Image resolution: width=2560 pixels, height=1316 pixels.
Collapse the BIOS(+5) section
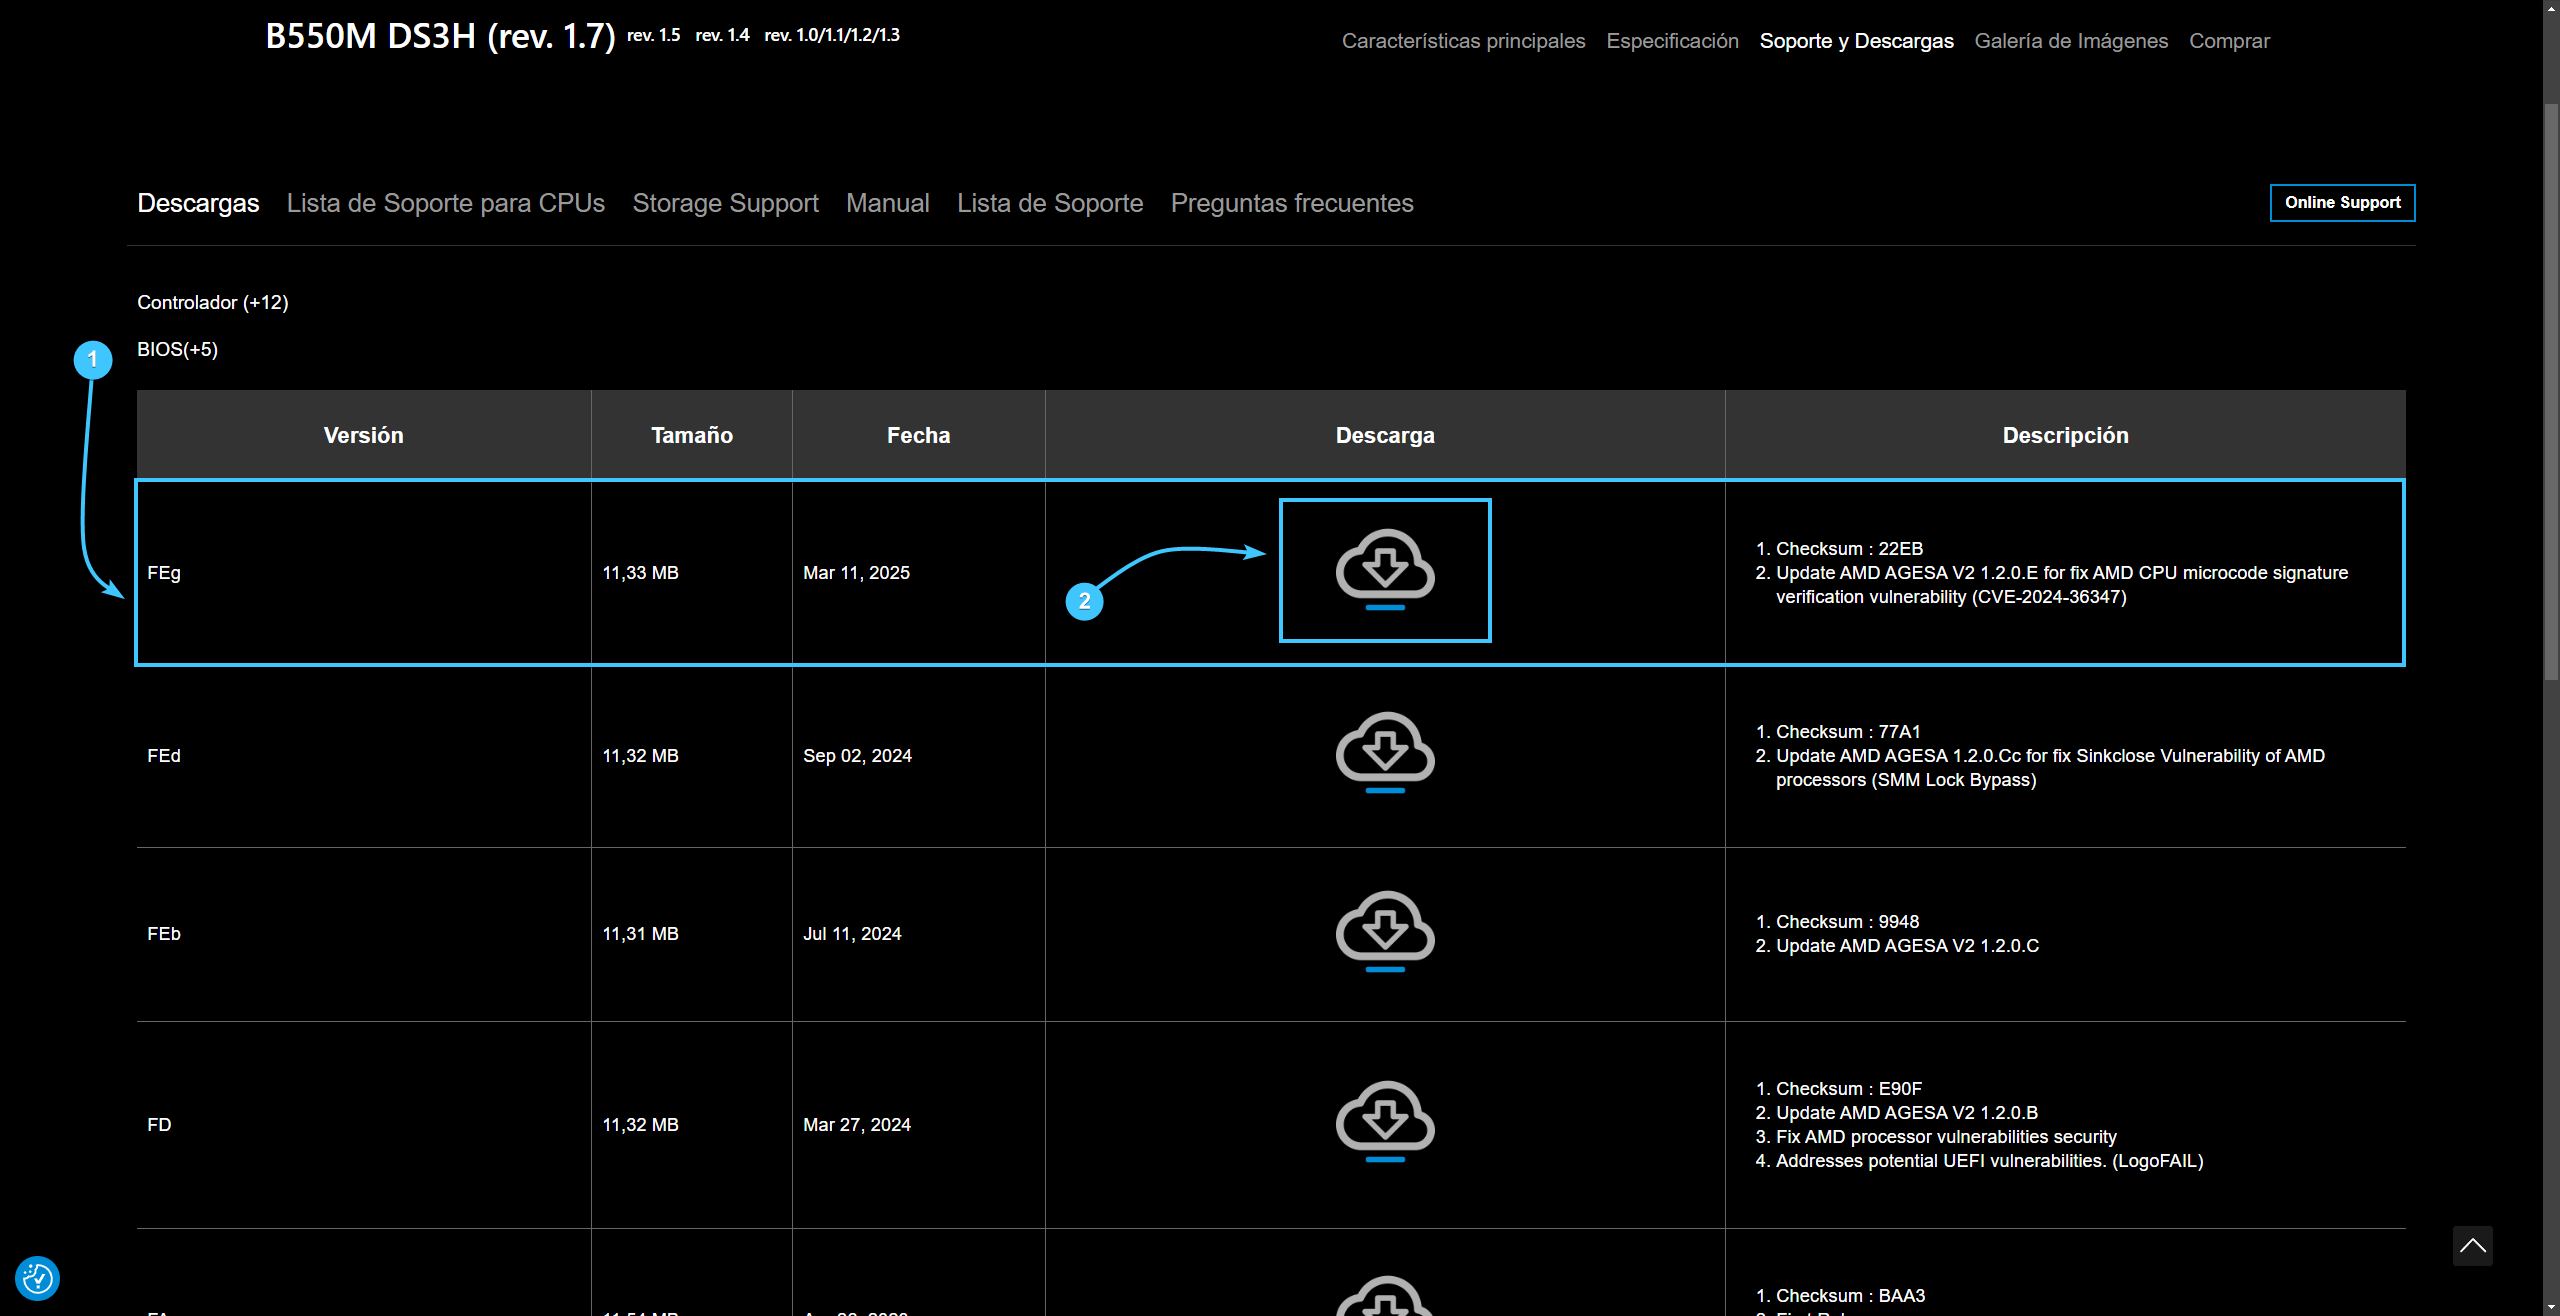[x=177, y=349]
